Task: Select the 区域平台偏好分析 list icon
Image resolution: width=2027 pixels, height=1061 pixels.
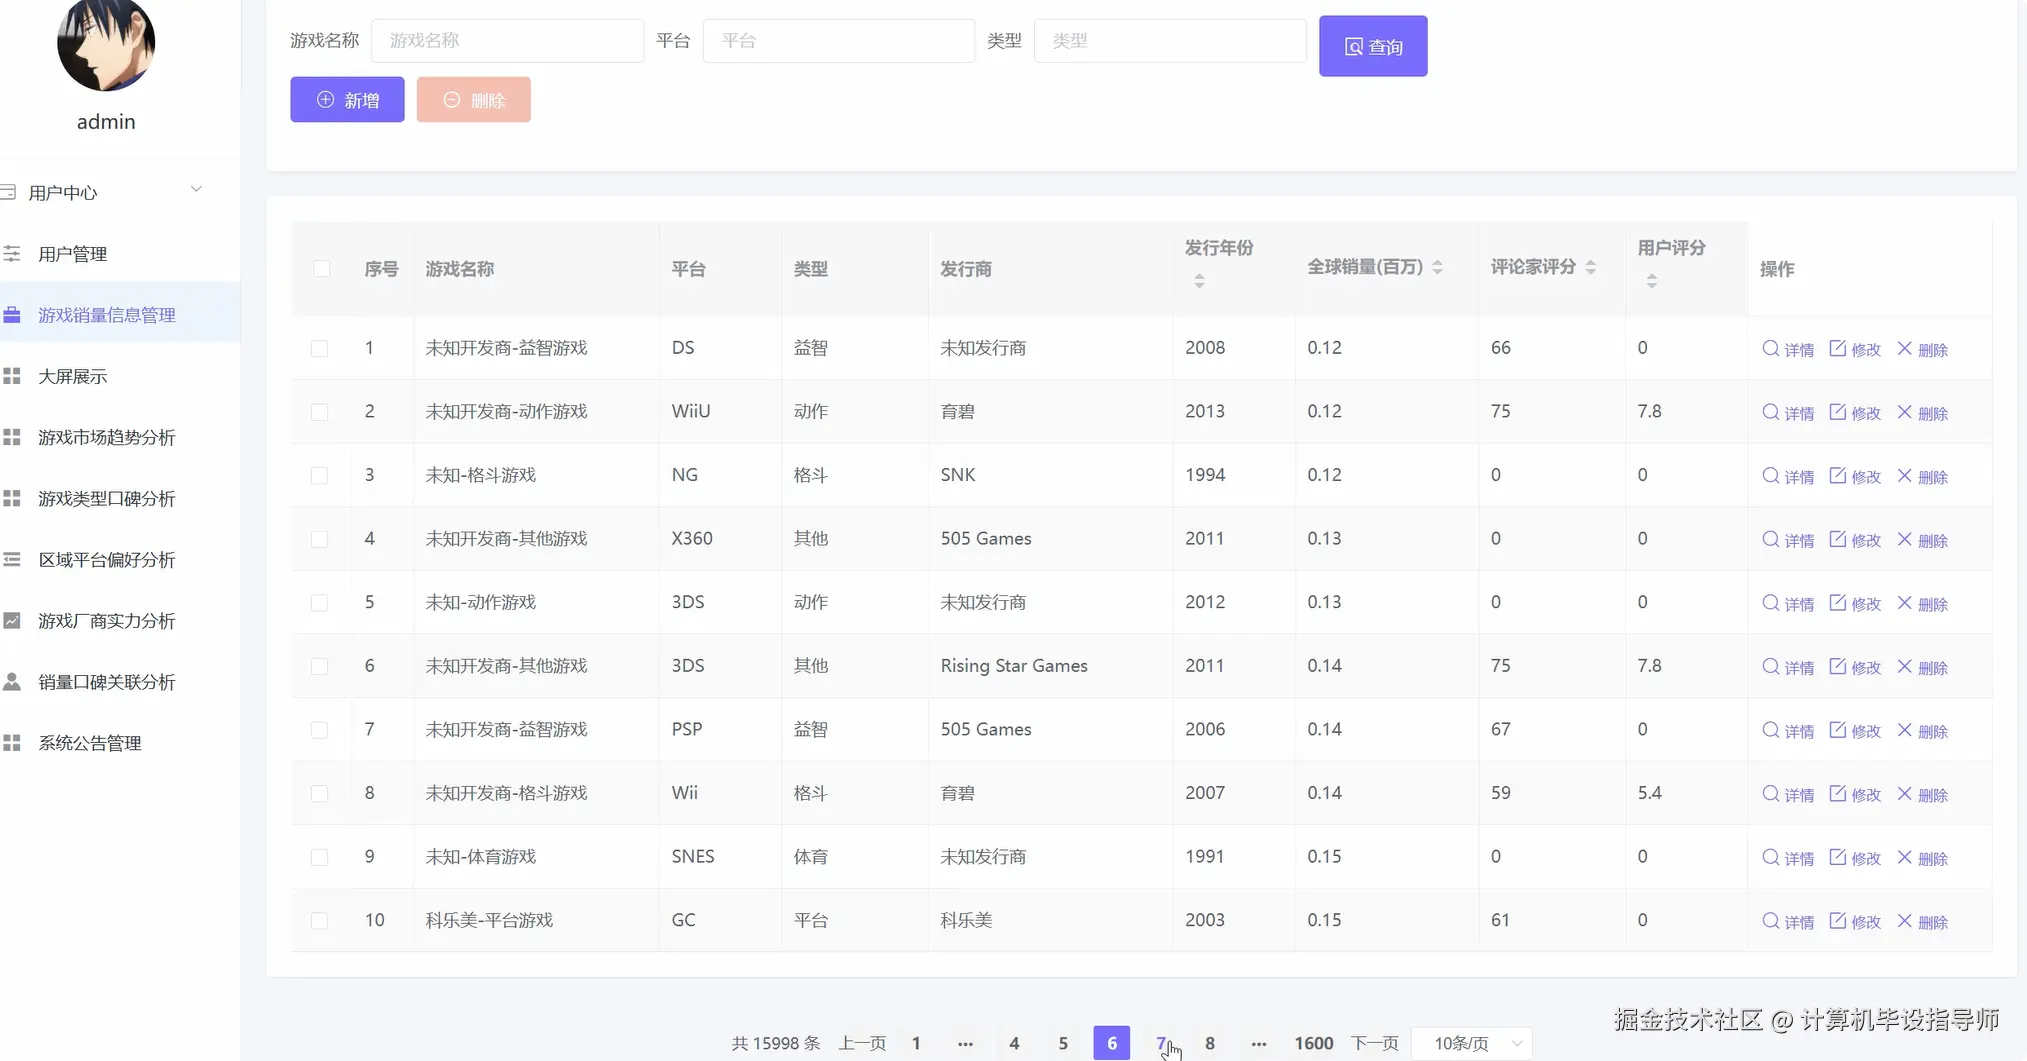Action: click(x=12, y=559)
